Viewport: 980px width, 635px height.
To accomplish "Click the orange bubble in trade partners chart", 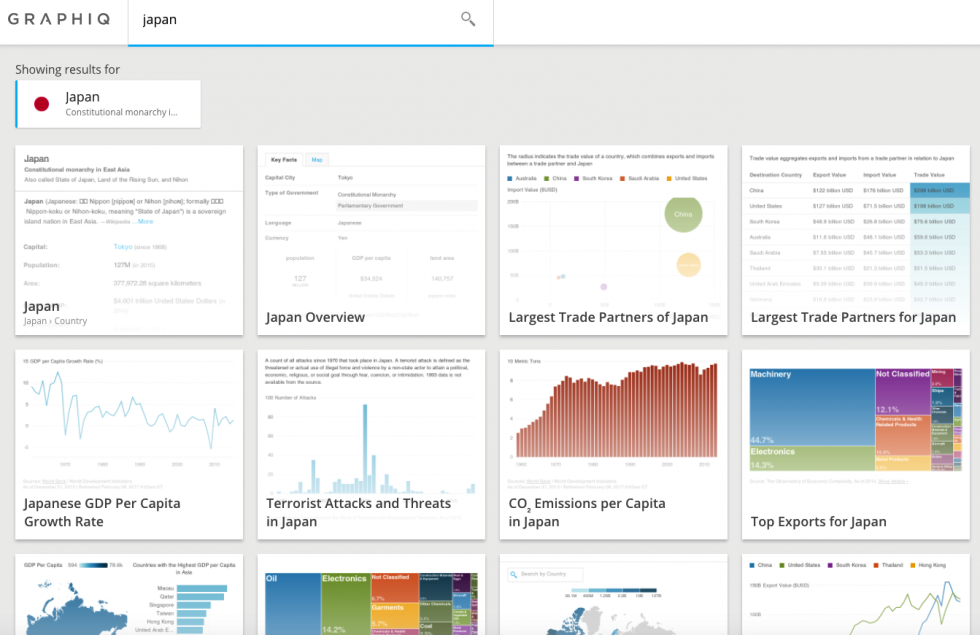I will (x=688, y=264).
